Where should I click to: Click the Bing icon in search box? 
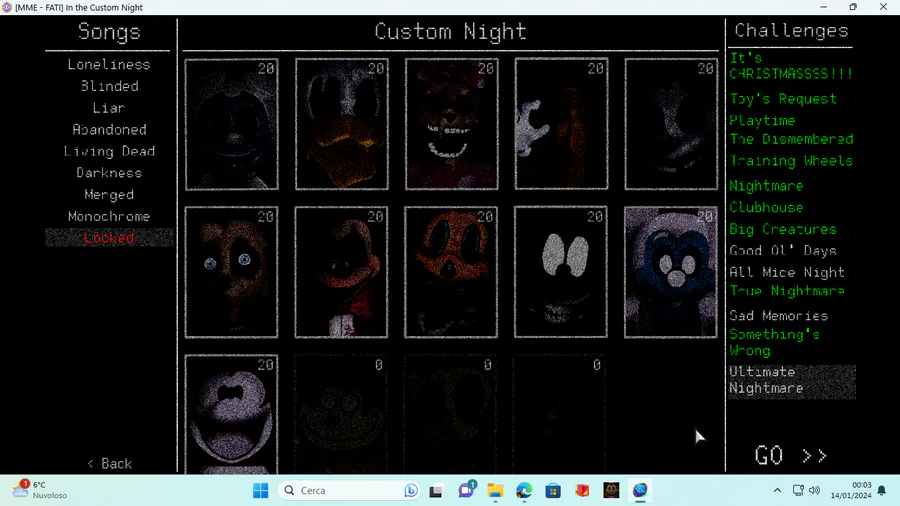point(411,491)
